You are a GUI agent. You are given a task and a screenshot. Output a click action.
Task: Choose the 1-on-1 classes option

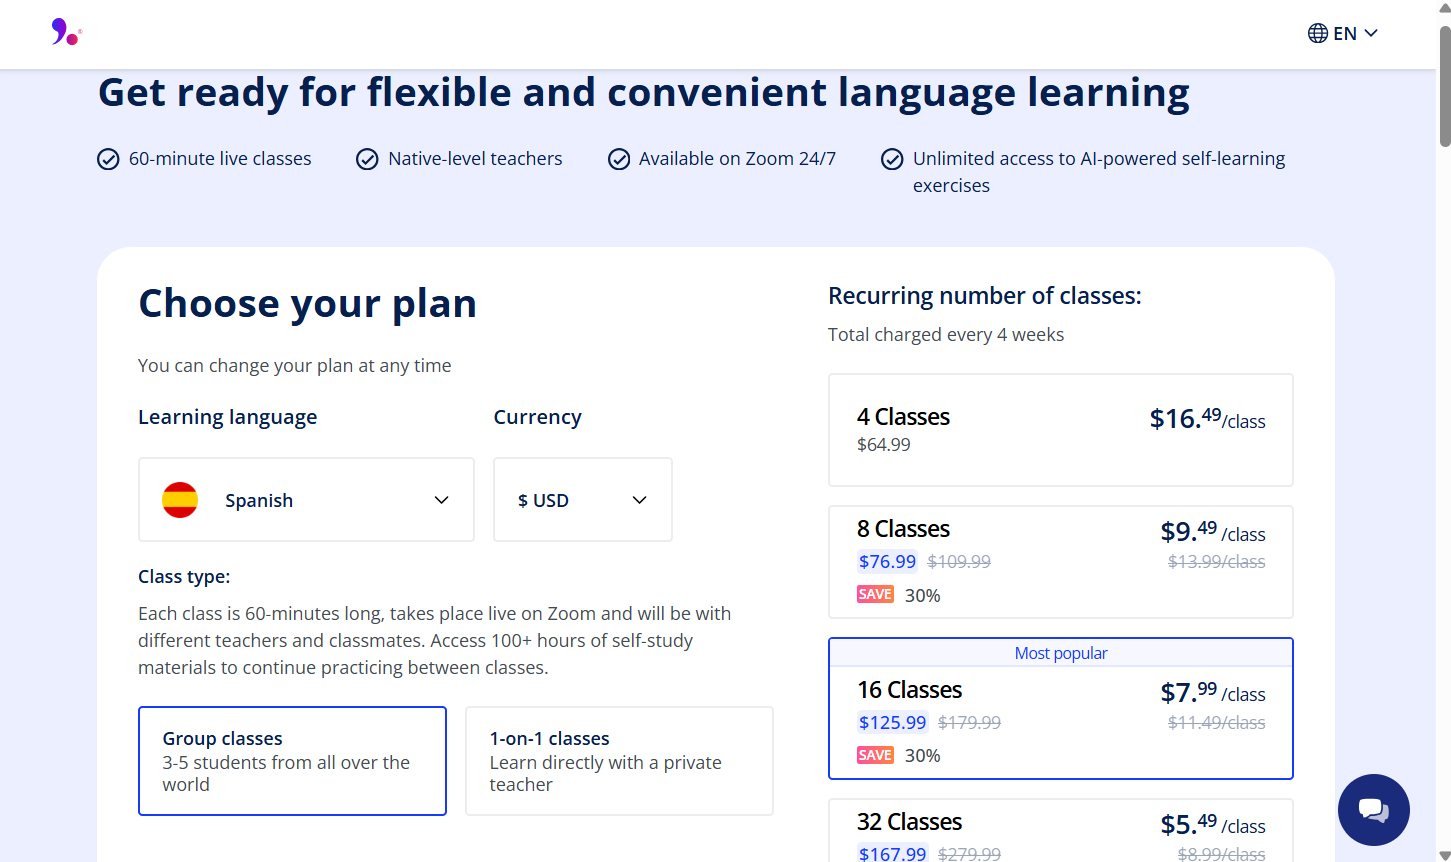(619, 761)
